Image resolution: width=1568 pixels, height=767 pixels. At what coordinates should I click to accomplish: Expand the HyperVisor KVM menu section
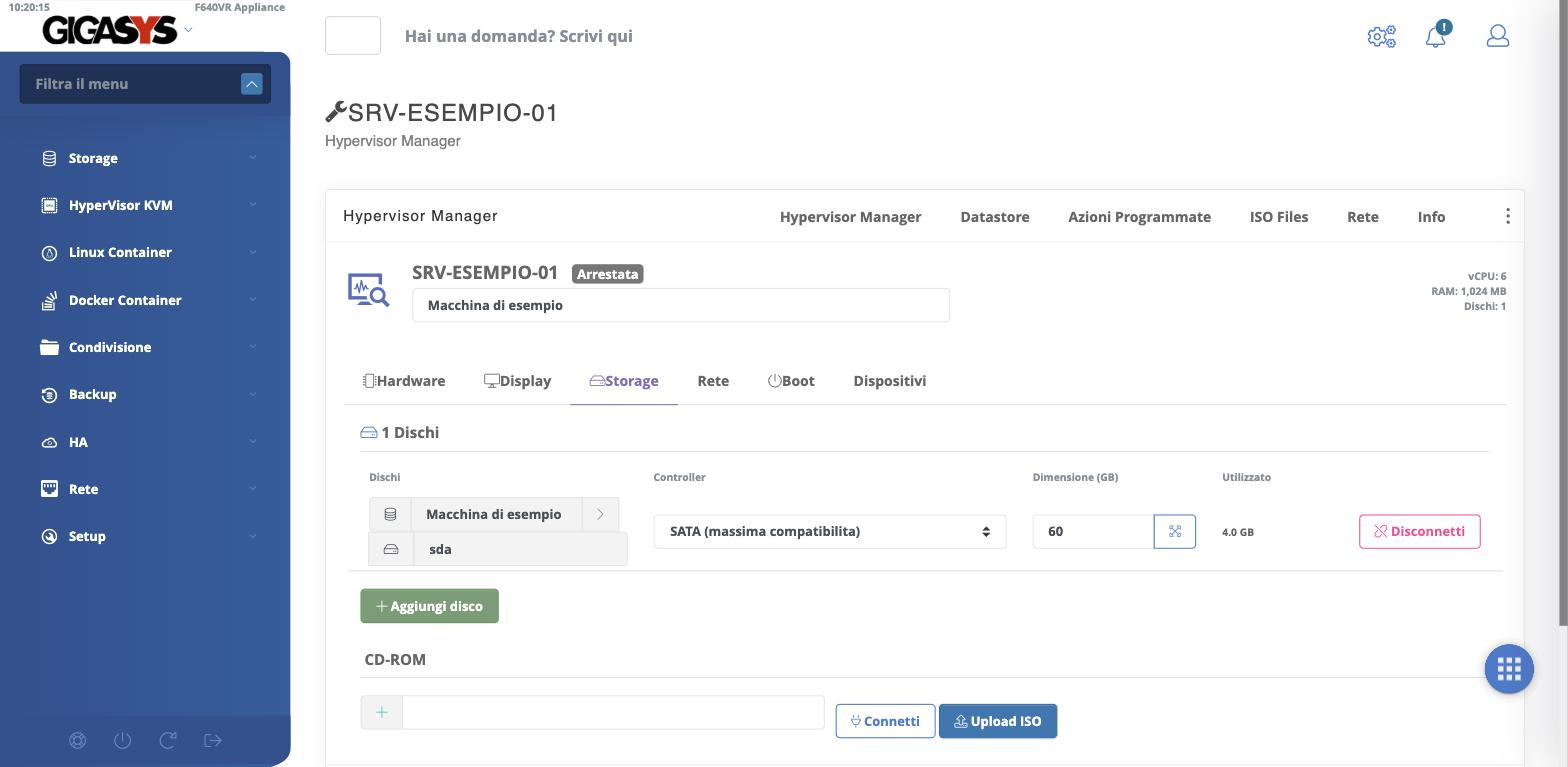pyautogui.click(x=253, y=205)
